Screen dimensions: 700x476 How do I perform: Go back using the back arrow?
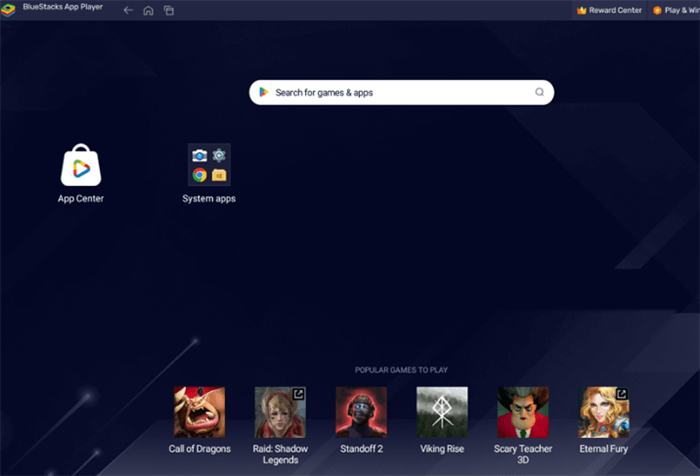tap(128, 10)
